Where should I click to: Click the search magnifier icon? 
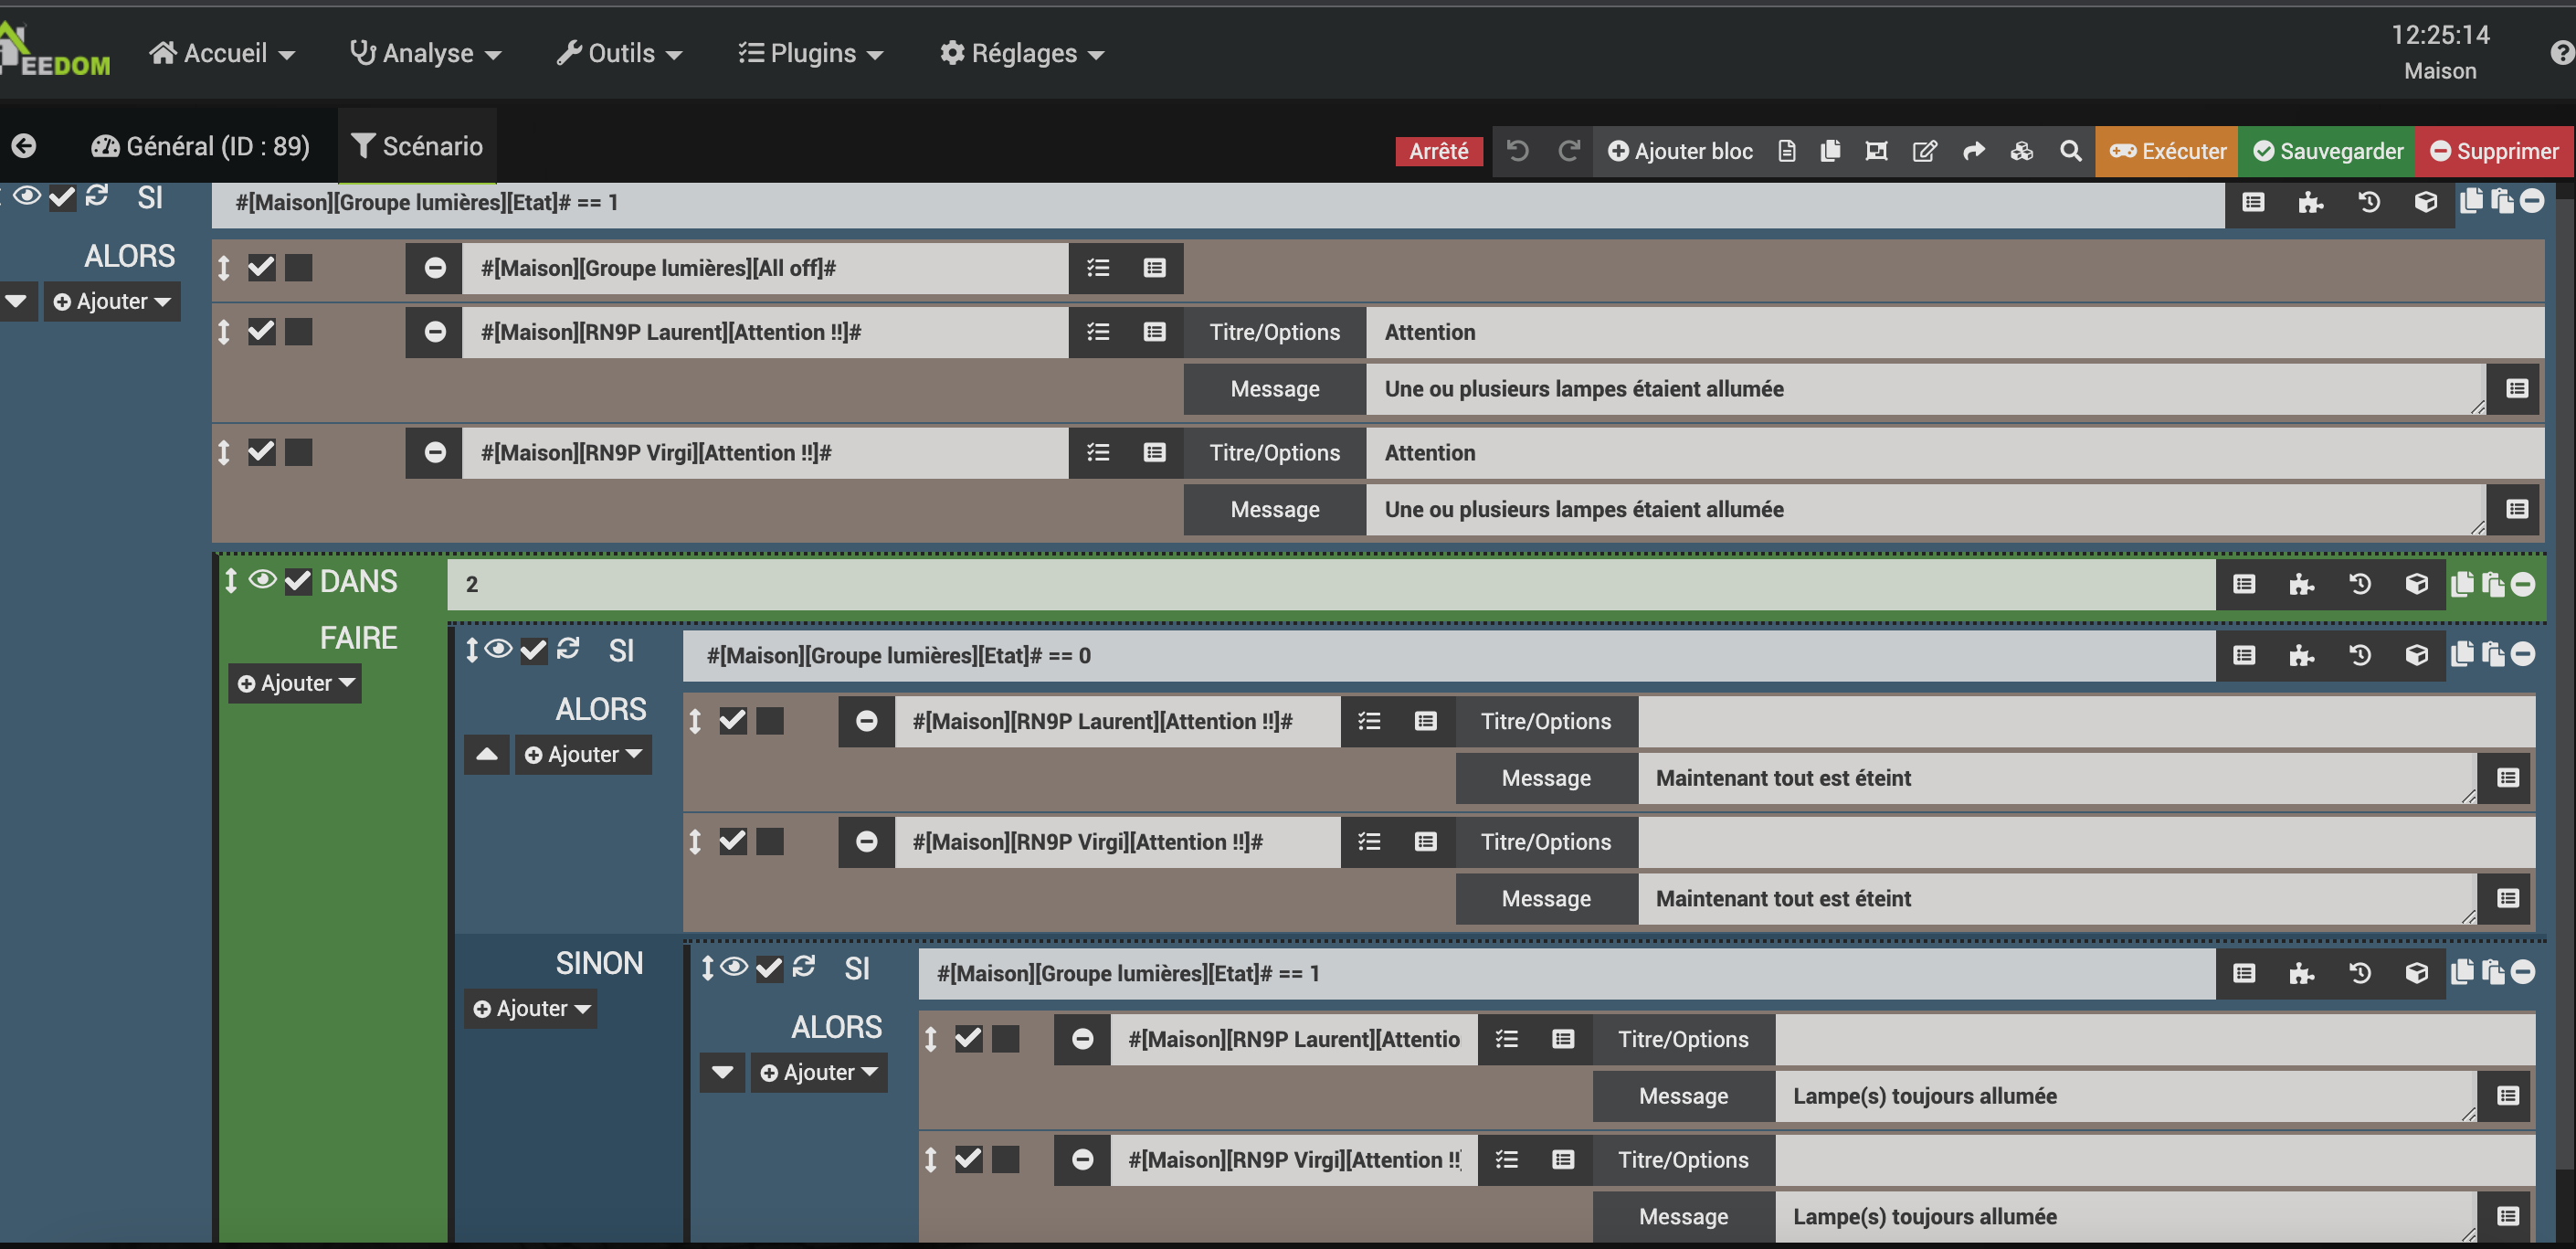(x=2070, y=151)
